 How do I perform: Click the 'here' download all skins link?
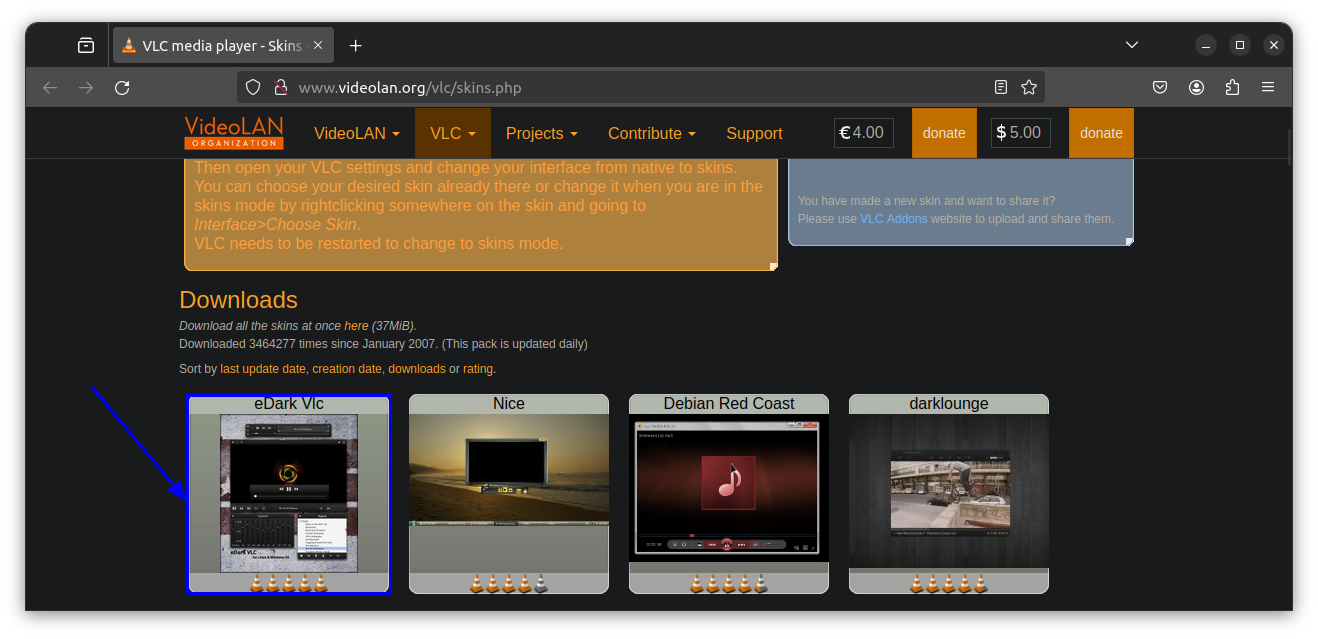pos(356,326)
